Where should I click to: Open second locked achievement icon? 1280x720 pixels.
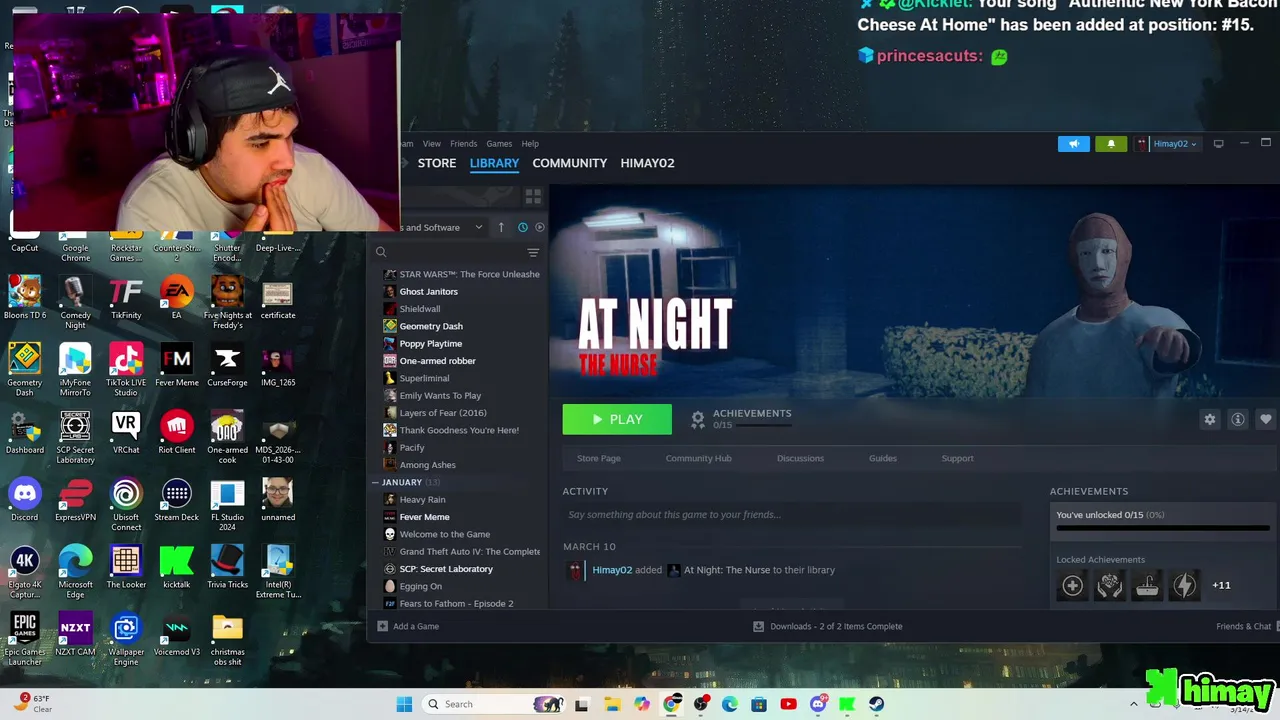(x=1109, y=586)
